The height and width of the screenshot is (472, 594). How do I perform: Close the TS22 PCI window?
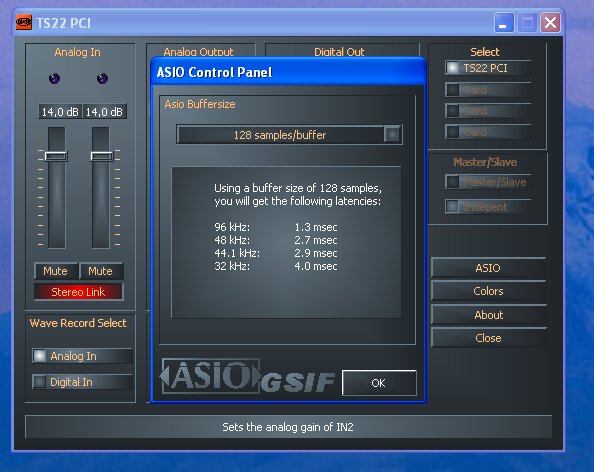point(550,23)
